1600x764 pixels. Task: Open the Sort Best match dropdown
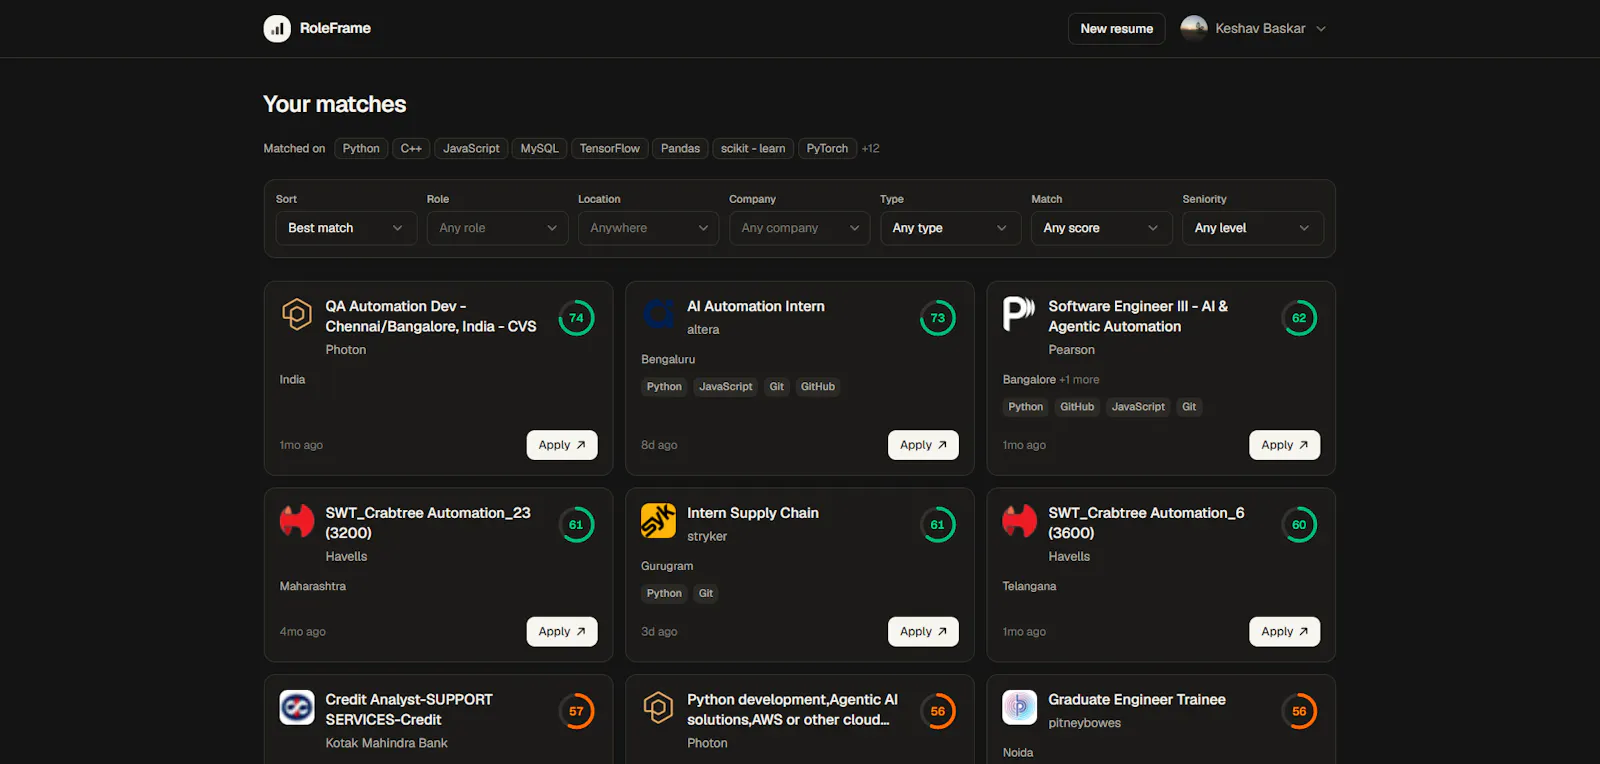(346, 228)
